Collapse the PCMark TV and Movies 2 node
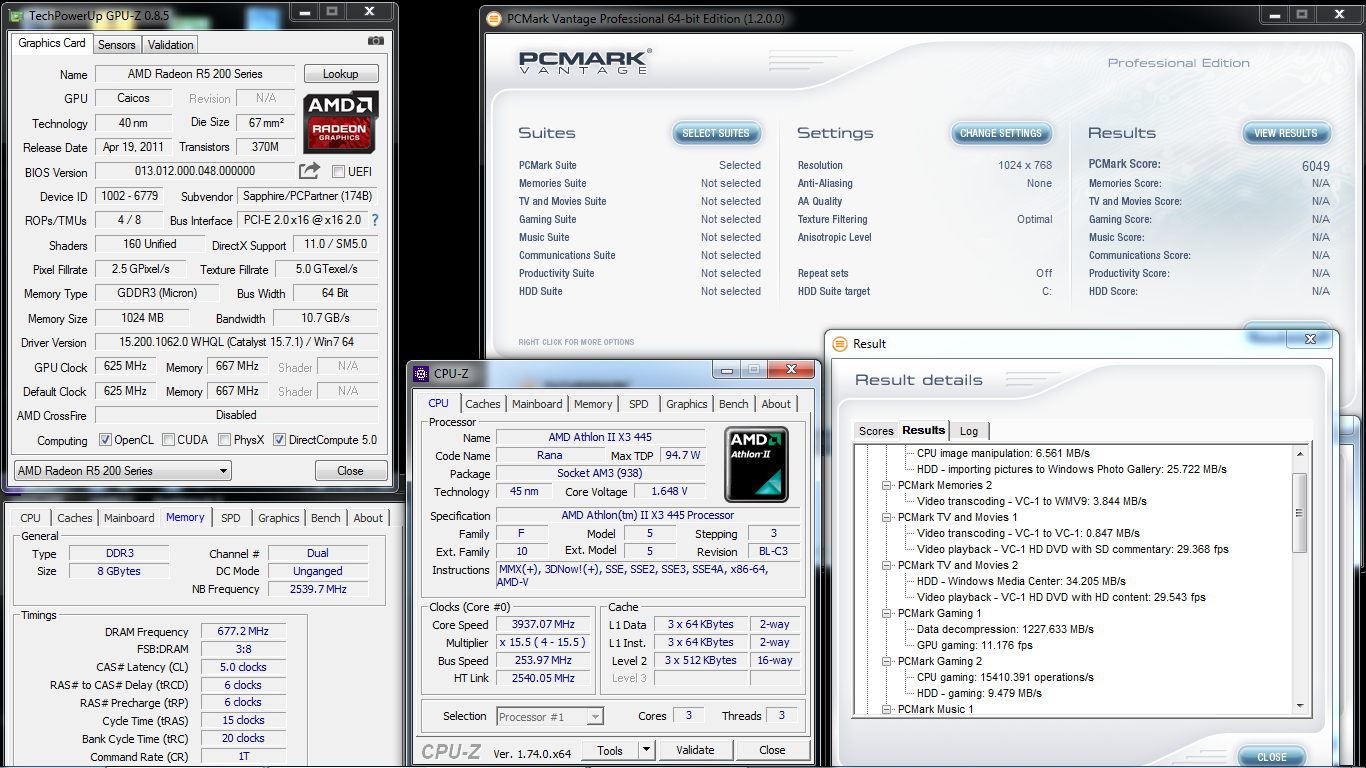 pos(888,565)
